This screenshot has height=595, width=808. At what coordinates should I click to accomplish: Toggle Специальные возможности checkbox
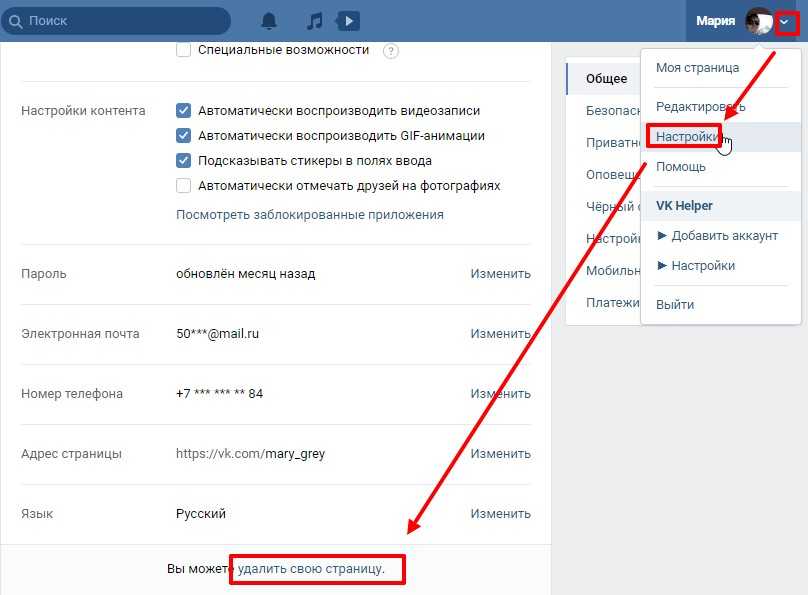[183, 50]
